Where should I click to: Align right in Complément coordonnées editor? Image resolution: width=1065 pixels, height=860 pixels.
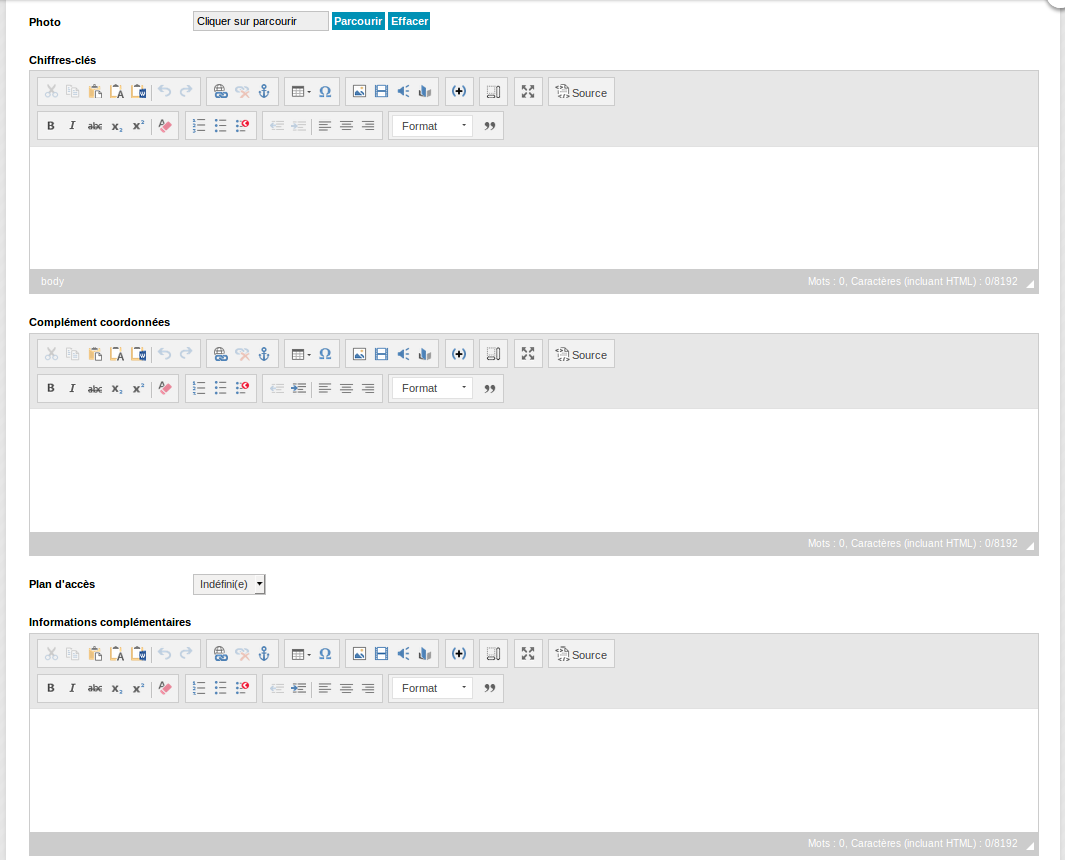tap(368, 389)
